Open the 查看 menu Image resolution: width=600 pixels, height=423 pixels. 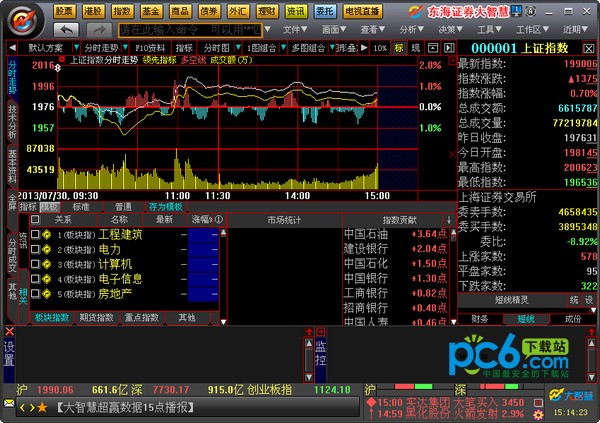pos(373,29)
